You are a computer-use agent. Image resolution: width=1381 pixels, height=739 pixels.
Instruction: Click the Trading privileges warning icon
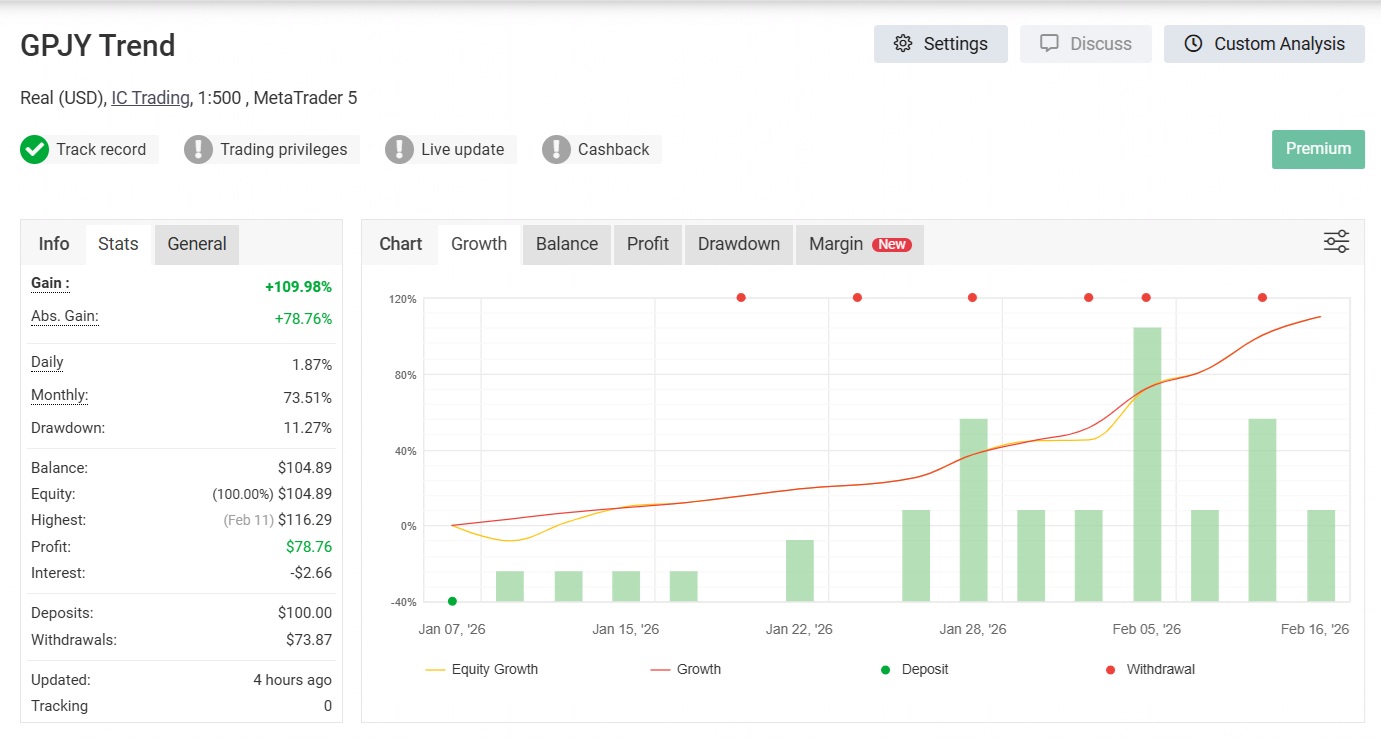pyautogui.click(x=198, y=150)
